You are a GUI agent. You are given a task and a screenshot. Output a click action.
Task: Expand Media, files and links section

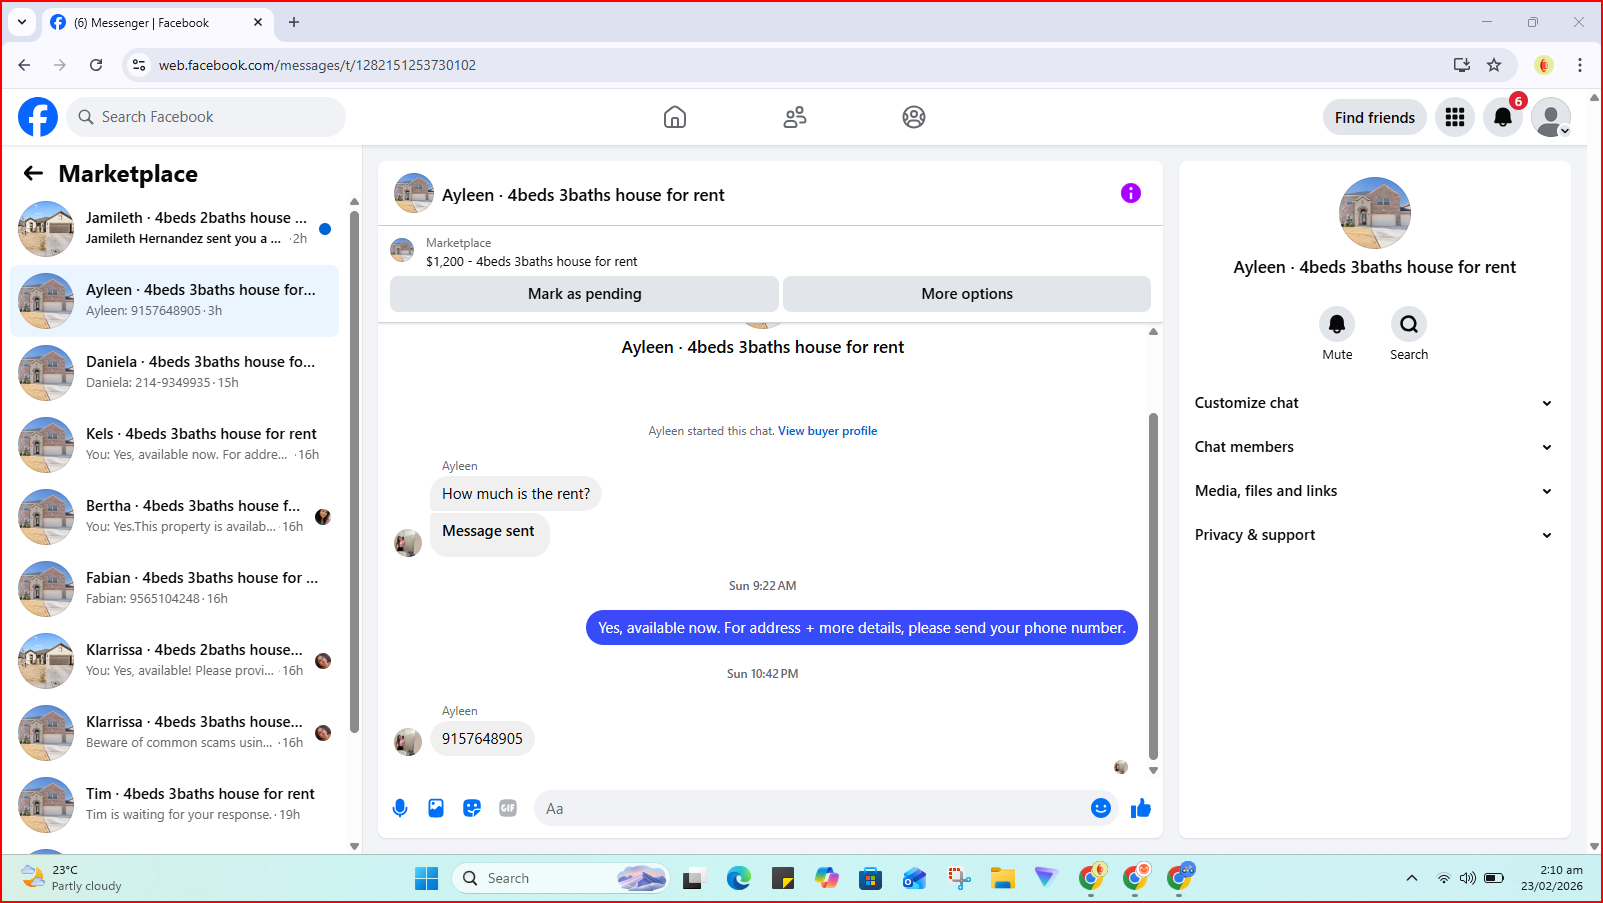(1374, 491)
